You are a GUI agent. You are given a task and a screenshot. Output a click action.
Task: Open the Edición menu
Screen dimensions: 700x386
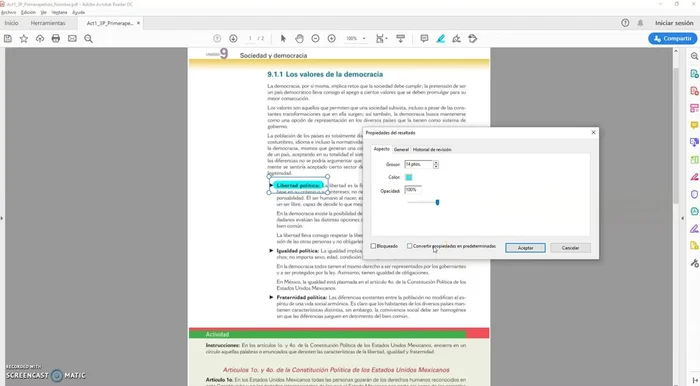pyautogui.click(x=28, y=12)
